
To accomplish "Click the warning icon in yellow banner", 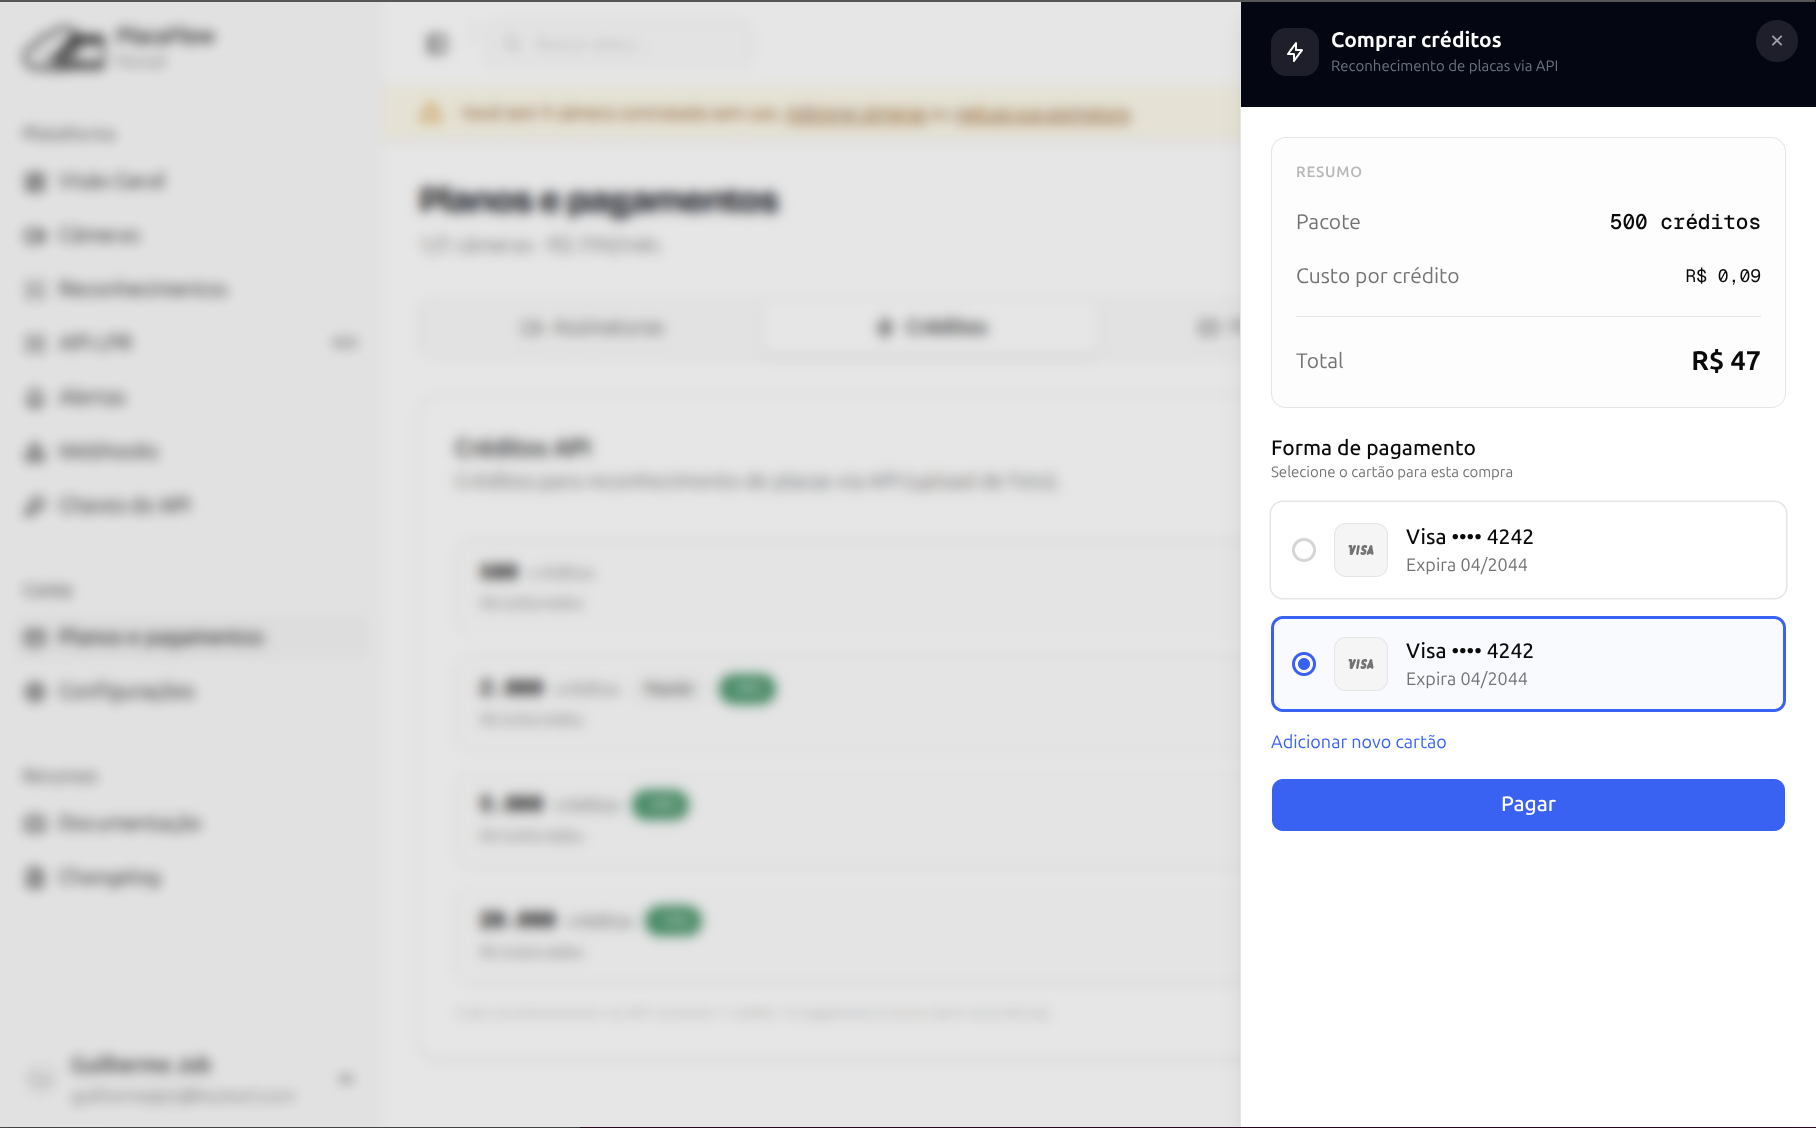I will click(431, 114).
